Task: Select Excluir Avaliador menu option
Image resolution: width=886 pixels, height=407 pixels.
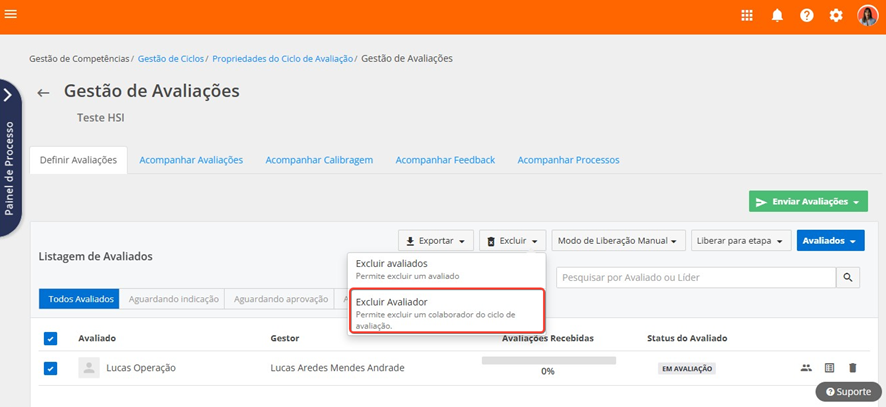Action: [446, 312]
